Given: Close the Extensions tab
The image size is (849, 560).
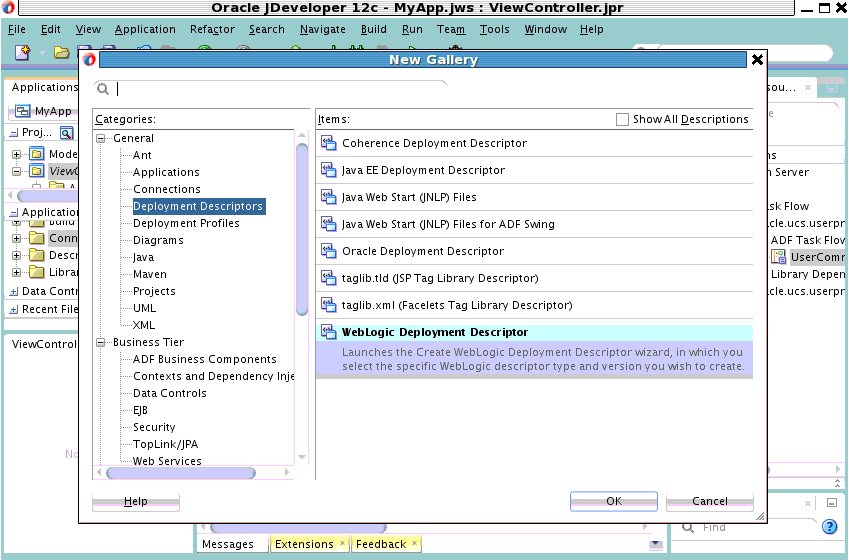Looking at the screenshot, I should click(342, 543).
